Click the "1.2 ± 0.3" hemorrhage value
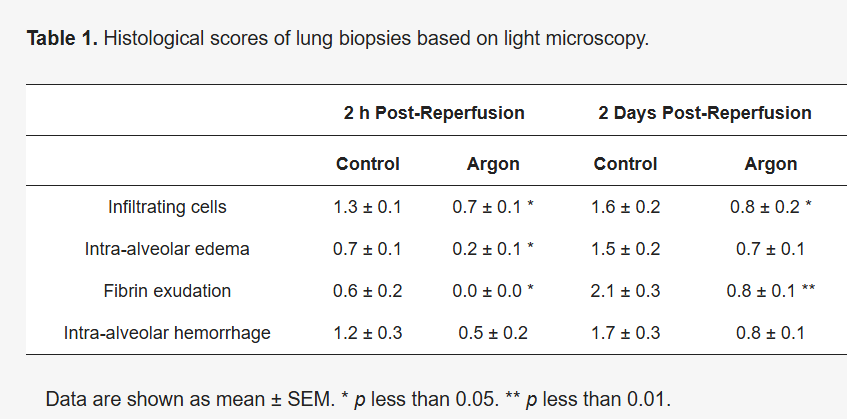Viewport: 847px width, 419px height. 367,333
